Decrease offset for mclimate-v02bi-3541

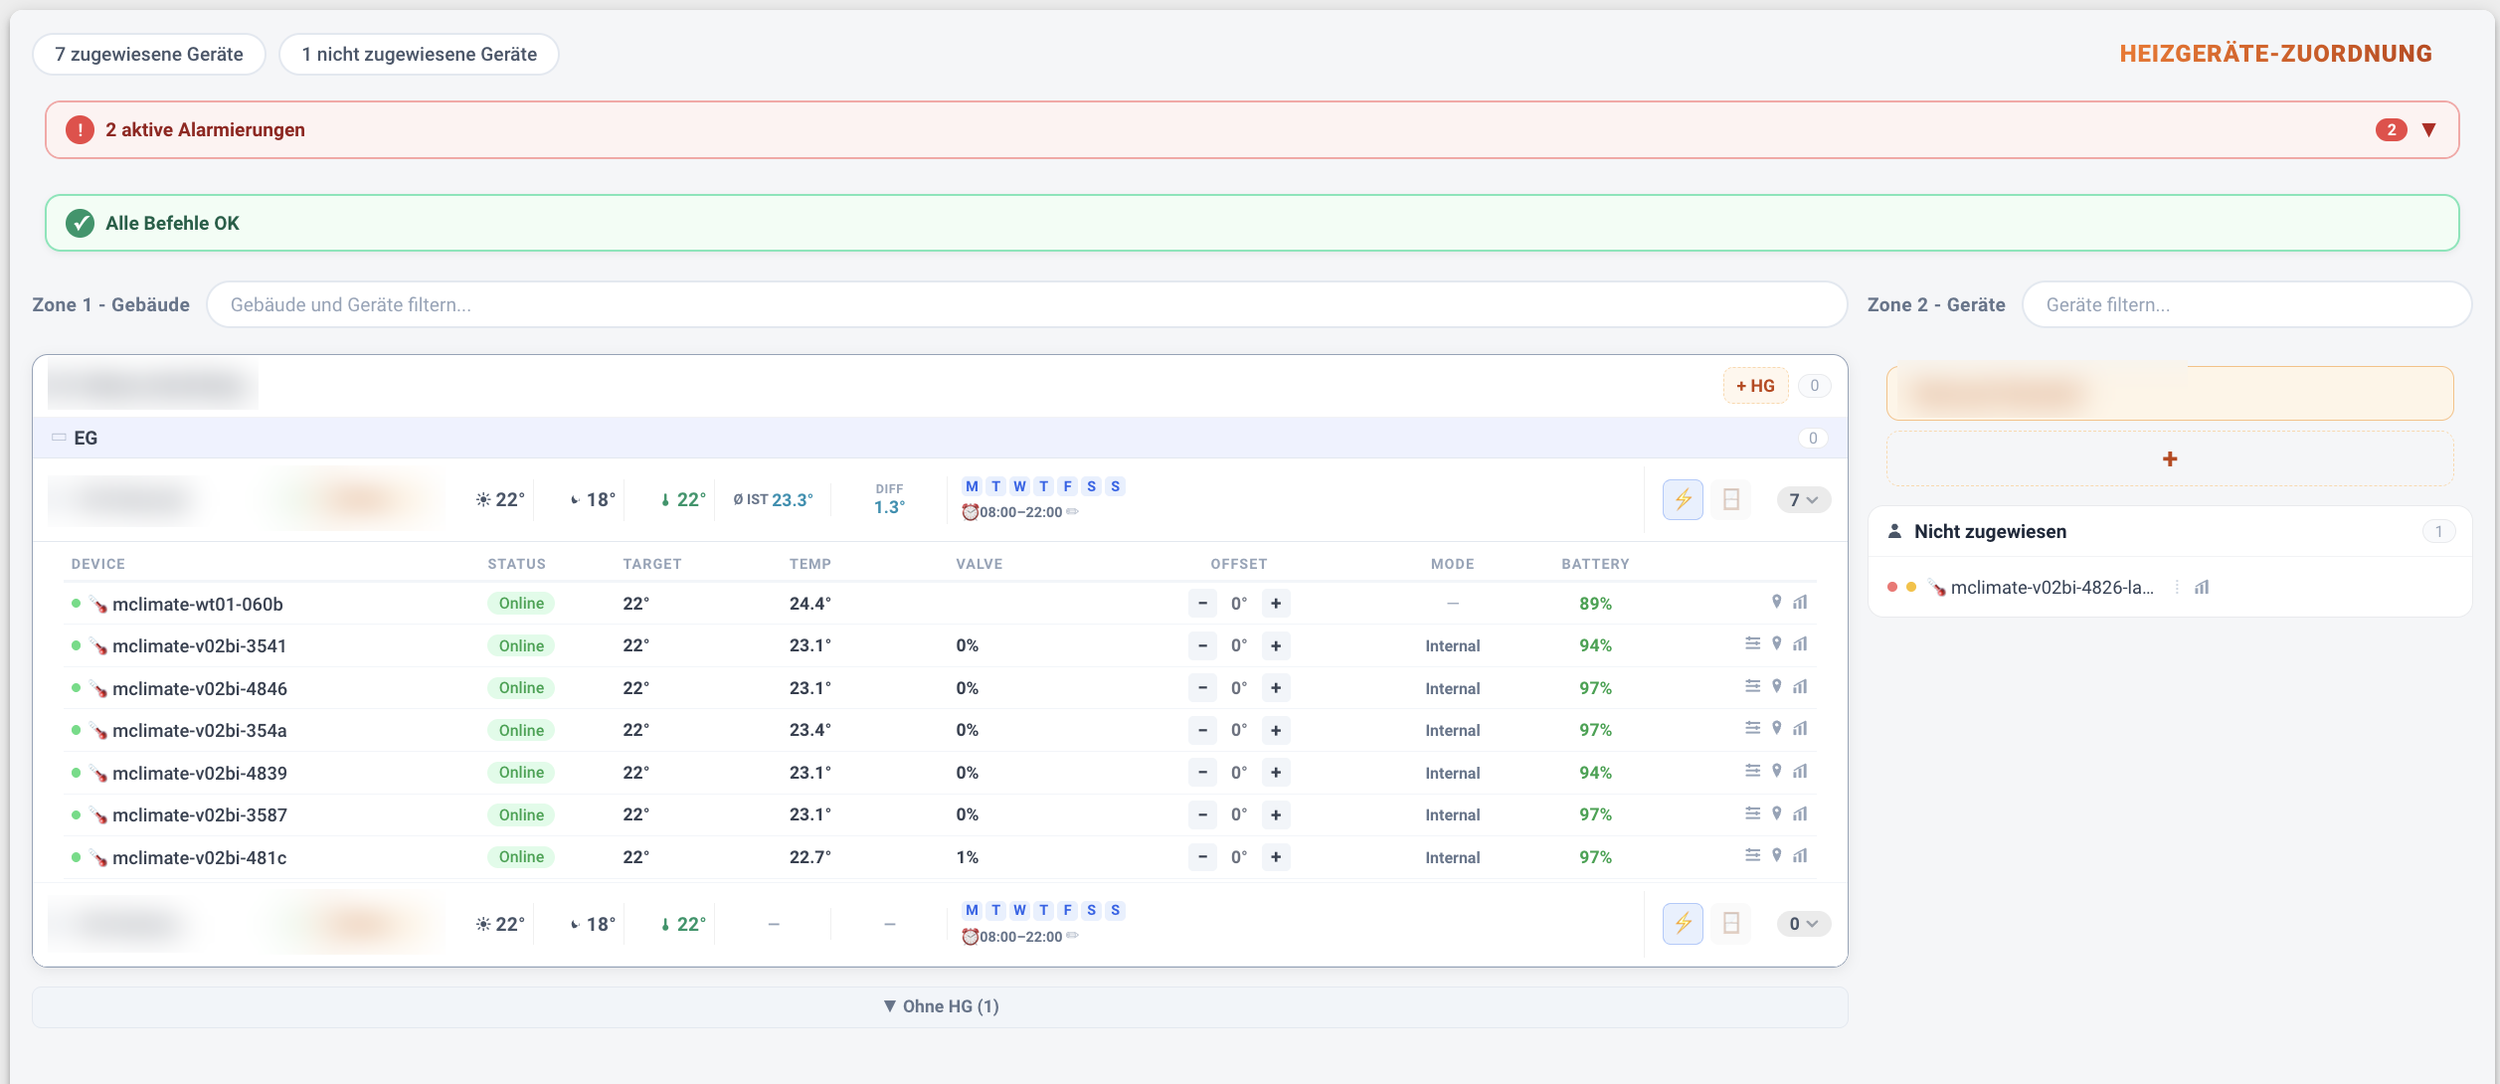point(1202,645)
